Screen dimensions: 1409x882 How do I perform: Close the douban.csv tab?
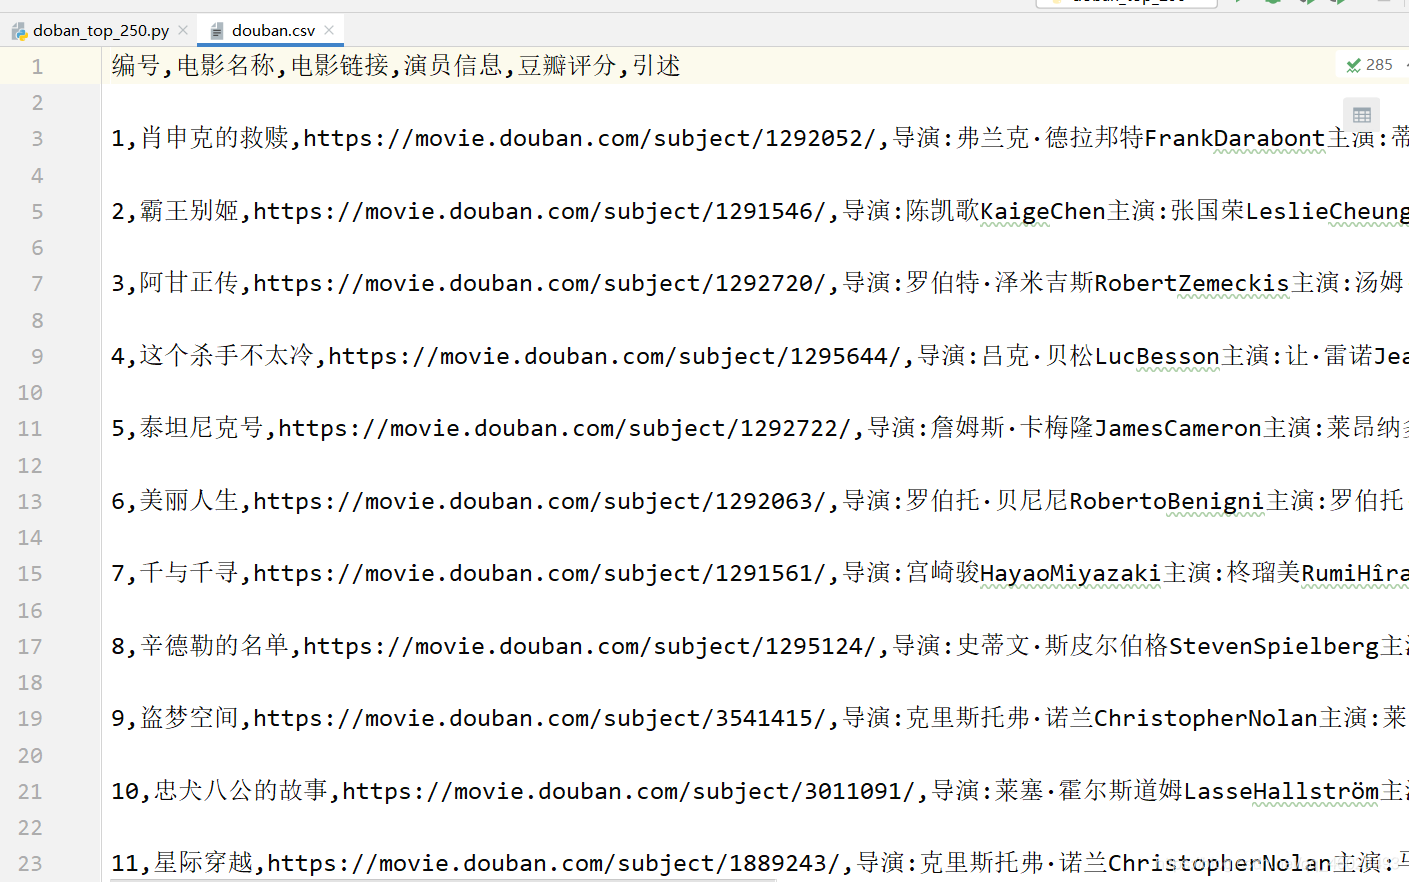[329, 30]
